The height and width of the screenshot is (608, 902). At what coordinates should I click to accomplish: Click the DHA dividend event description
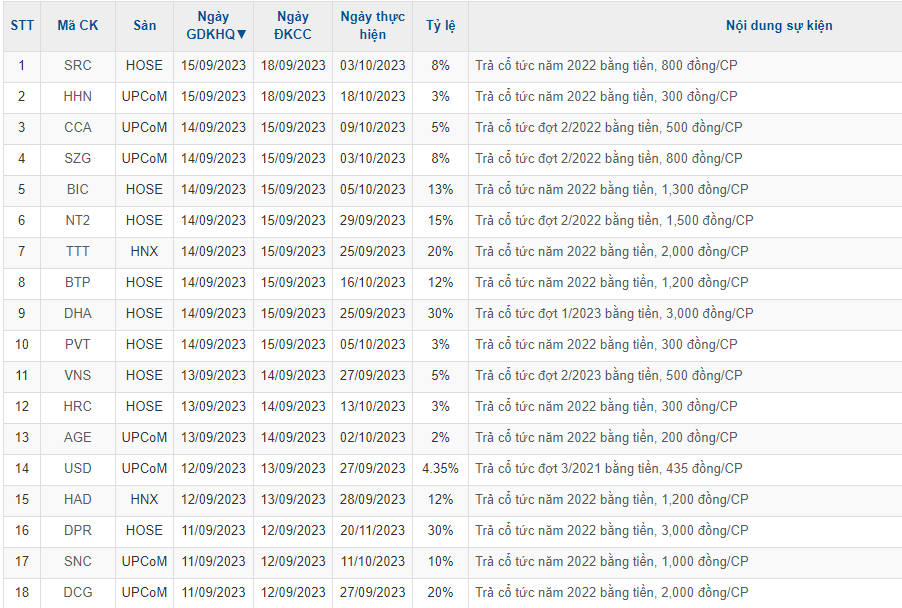click(x=614, y=314)
